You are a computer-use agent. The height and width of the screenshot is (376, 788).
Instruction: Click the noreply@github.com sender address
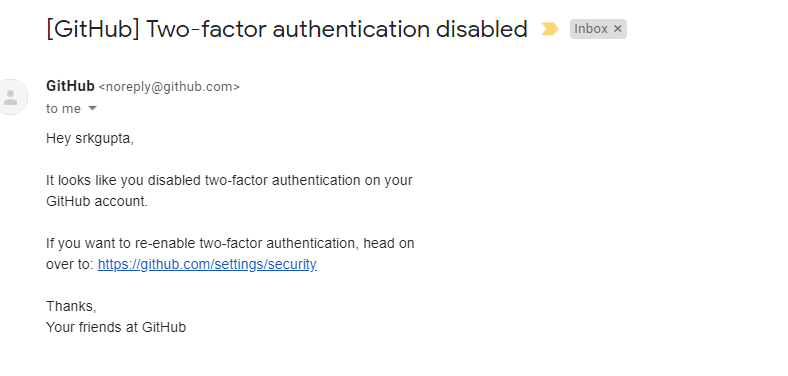(x=169, y=87)
